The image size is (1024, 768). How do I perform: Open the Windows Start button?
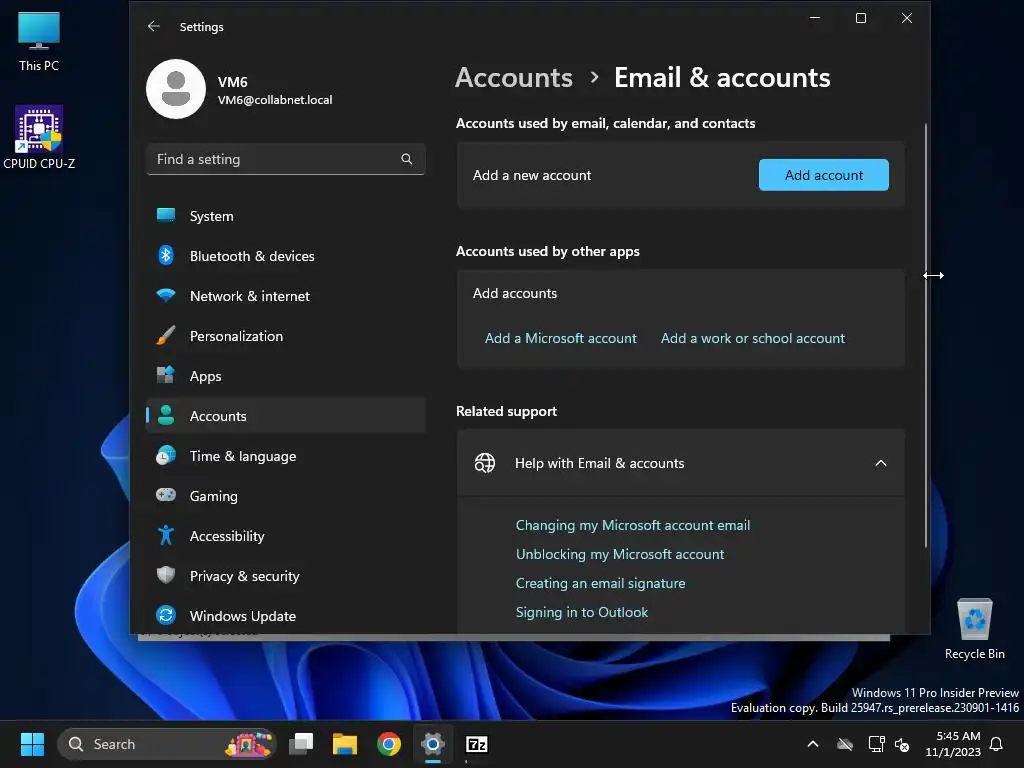(32, 744)
